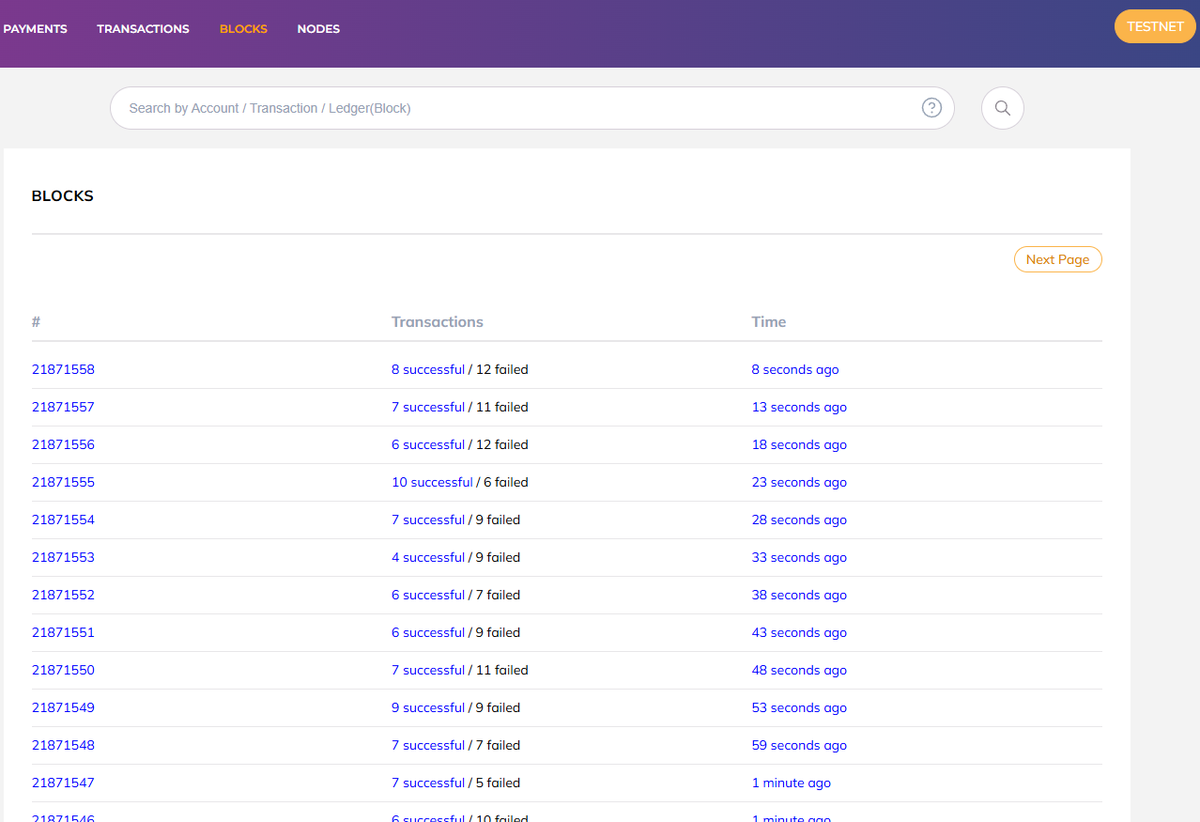Viewport: 1200px width, 822px height.
Task: Open the question-mark help icon in search bar
Action: click(x=931, y=108)
